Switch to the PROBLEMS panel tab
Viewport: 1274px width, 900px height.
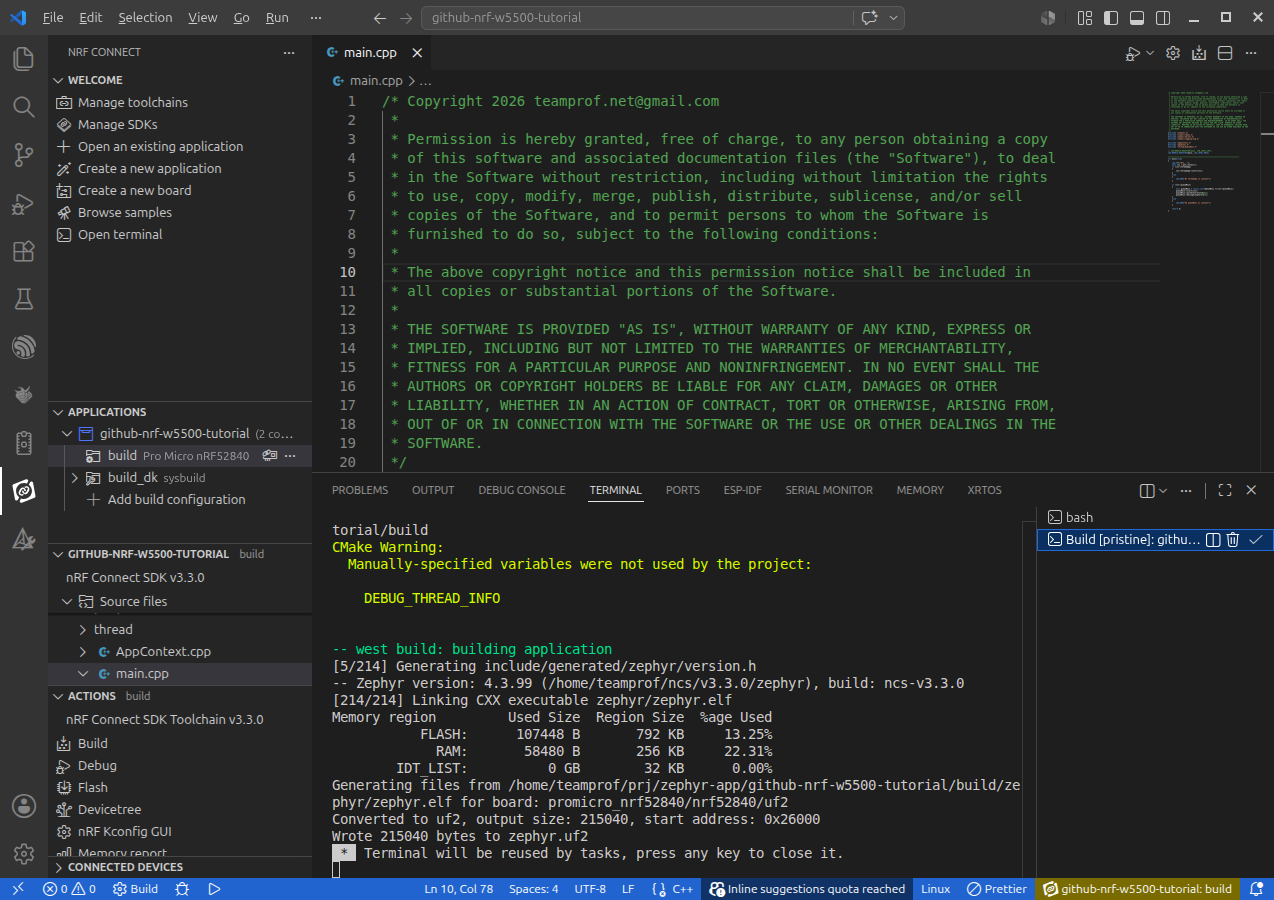click(x=360, y=490)
